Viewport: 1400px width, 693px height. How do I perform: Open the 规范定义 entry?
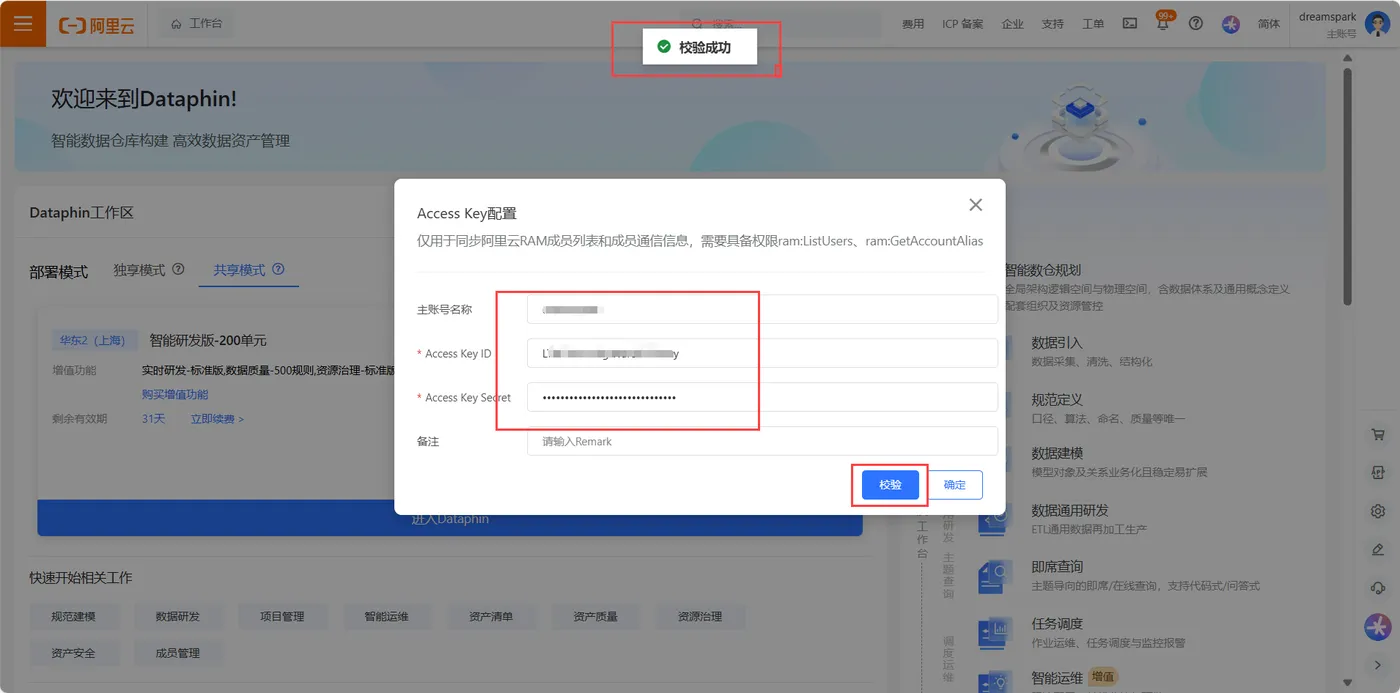click(1057, 400)
